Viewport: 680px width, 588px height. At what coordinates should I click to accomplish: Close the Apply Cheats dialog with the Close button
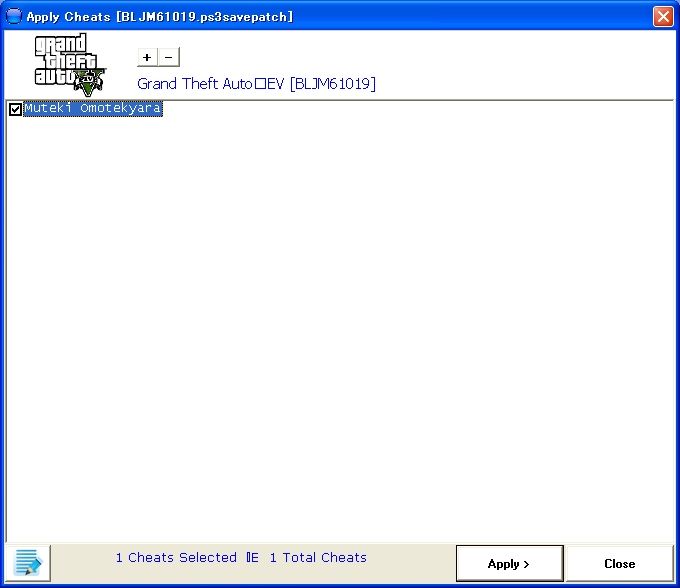click(620, 563)
